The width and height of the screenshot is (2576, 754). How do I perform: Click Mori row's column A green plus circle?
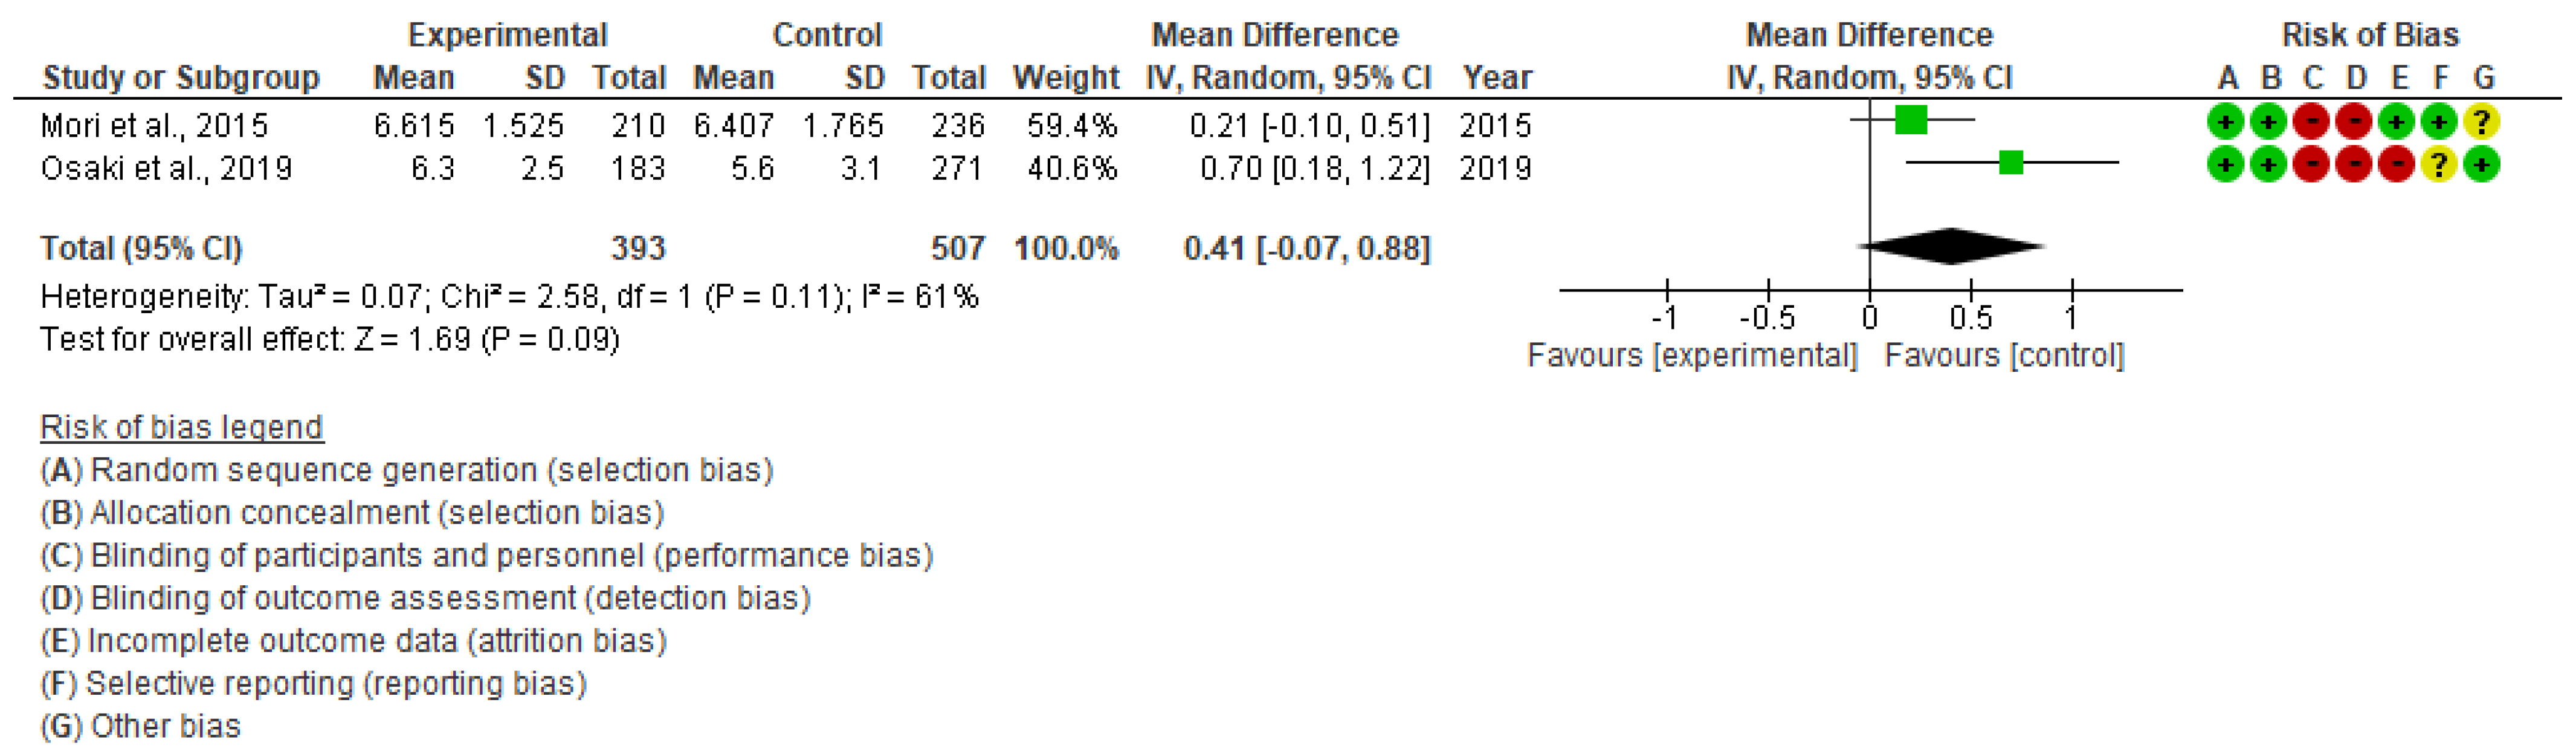click(2225, 122)
